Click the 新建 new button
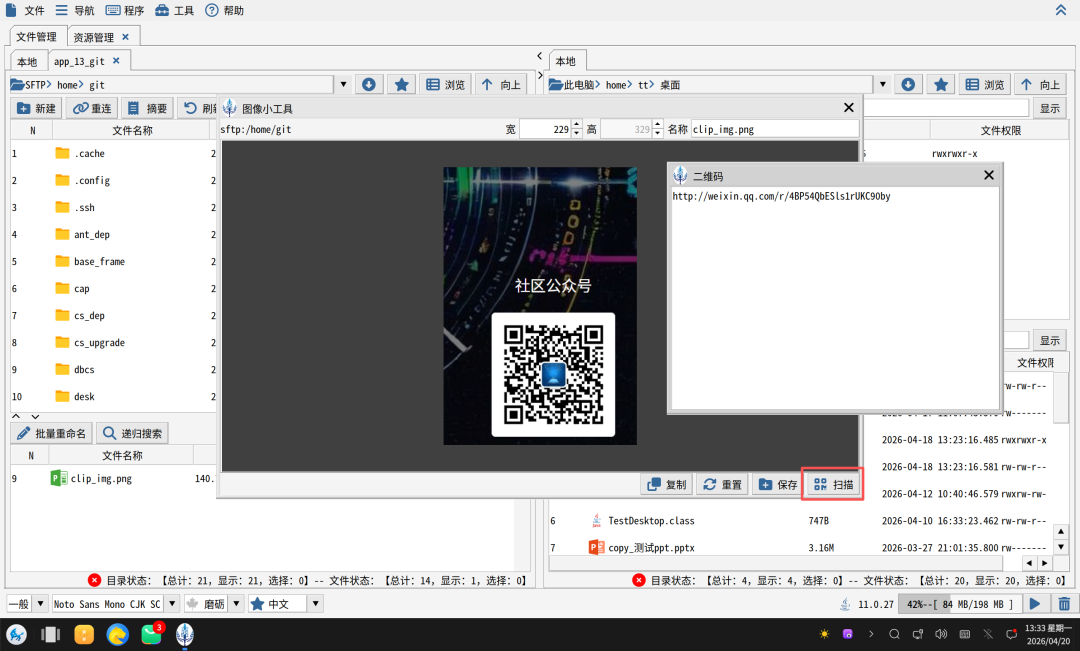Screen dimensions: 1080x651 click(x=37, y=108)
